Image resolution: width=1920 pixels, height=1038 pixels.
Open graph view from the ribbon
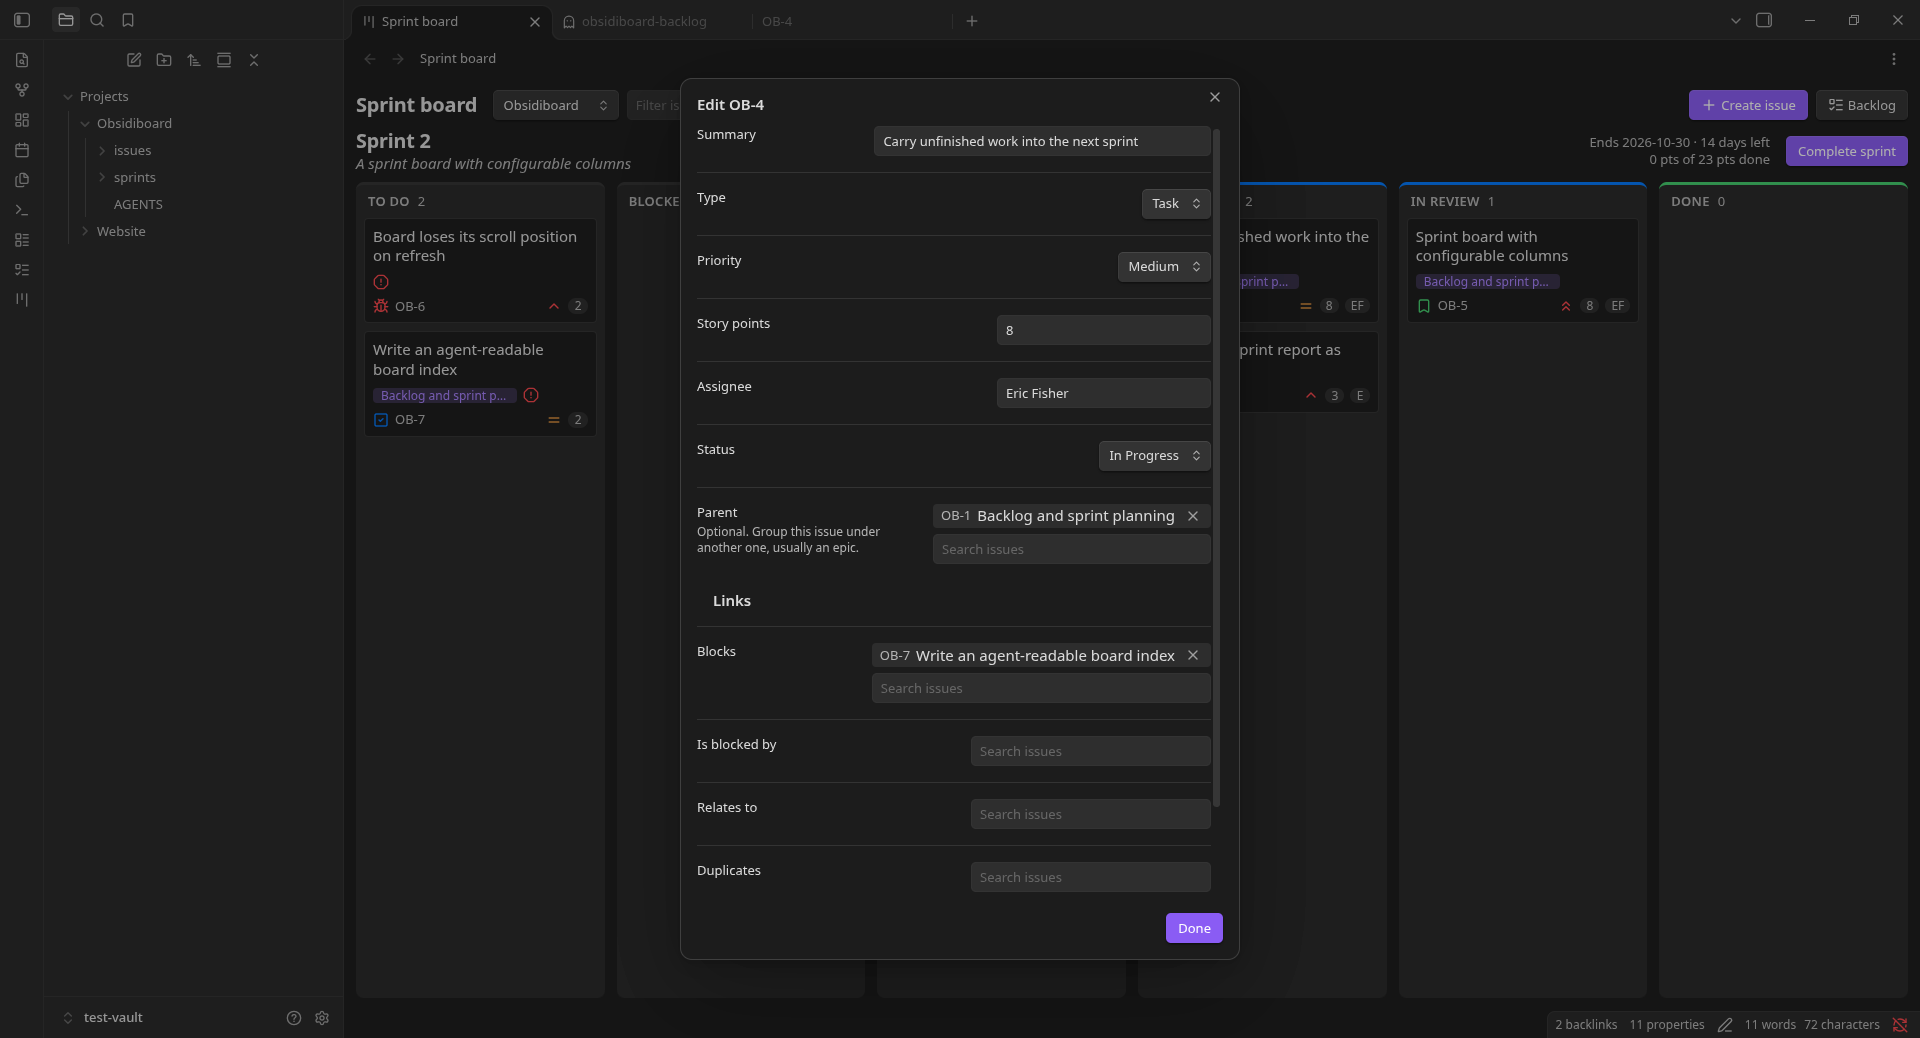(x=22, y=90)
